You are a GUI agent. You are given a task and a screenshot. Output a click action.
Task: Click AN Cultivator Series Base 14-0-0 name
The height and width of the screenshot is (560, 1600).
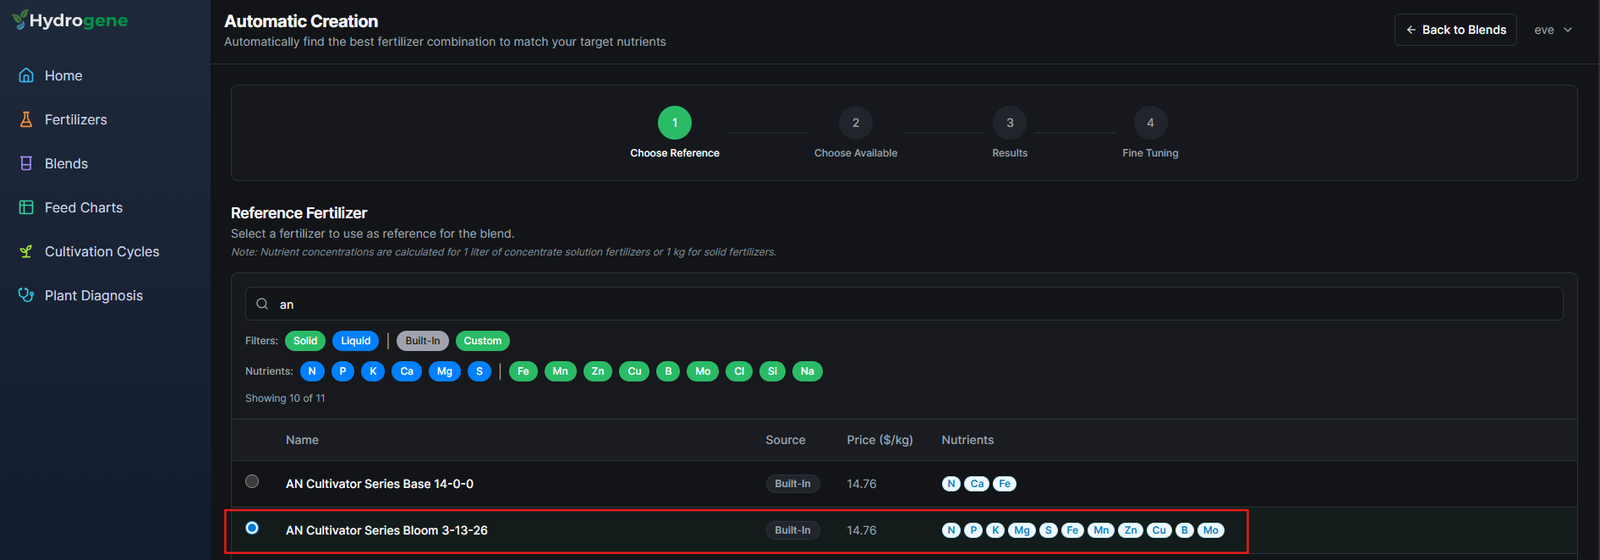tap(380, 484)
